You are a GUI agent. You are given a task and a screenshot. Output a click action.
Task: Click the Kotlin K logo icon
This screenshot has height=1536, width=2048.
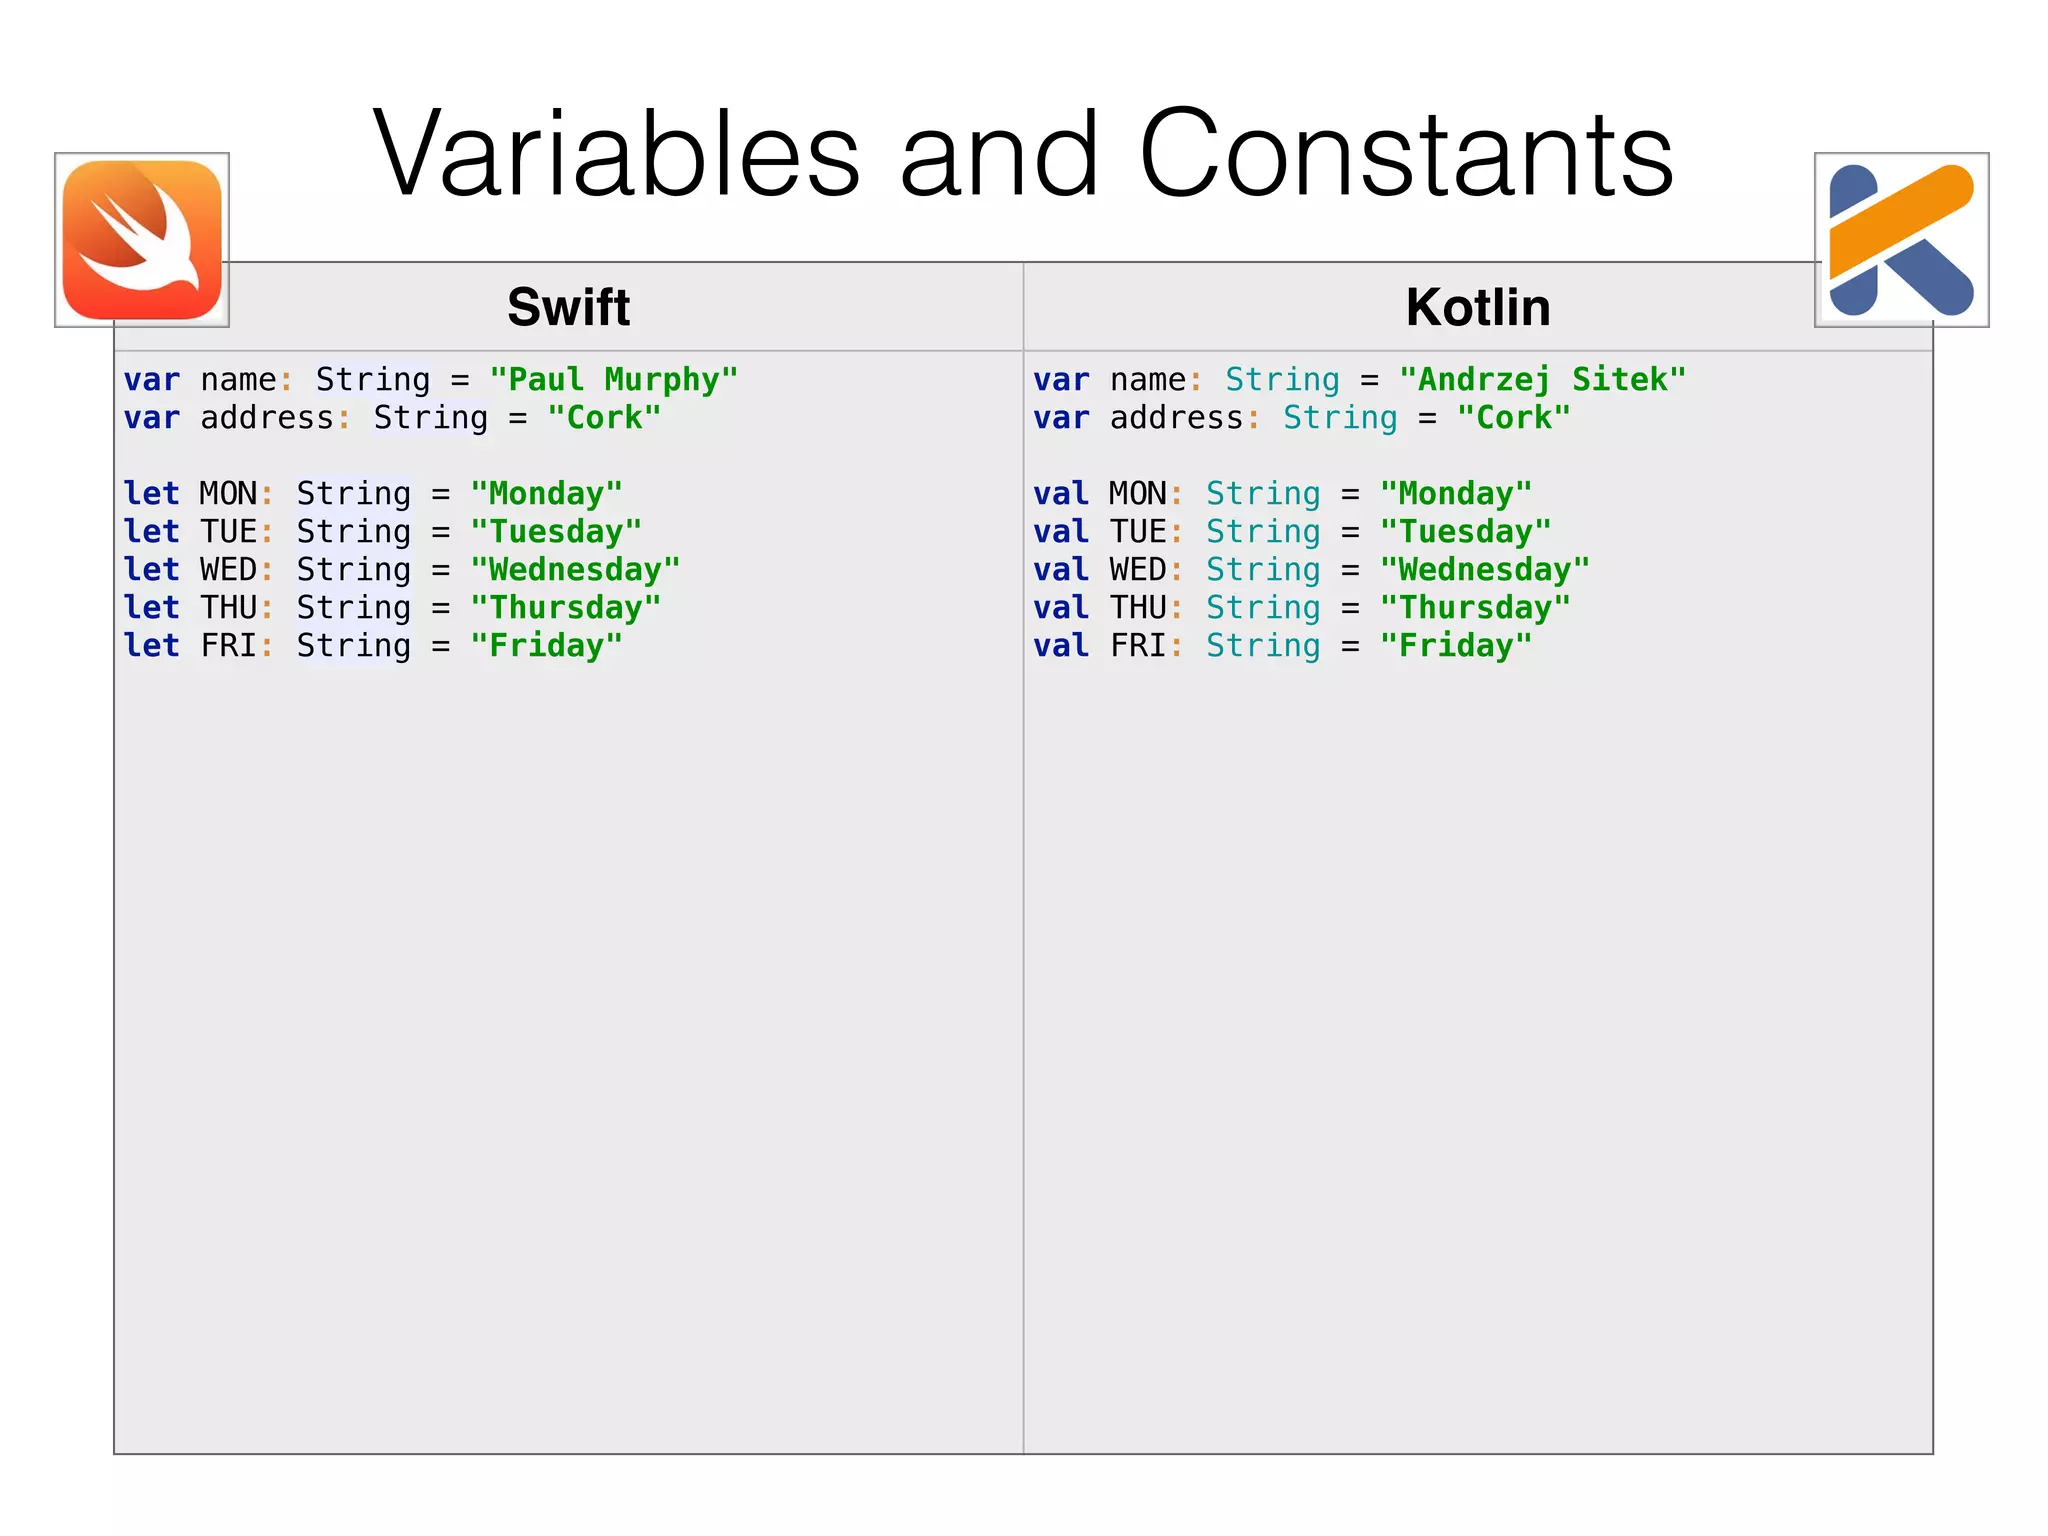[1901, 240]
